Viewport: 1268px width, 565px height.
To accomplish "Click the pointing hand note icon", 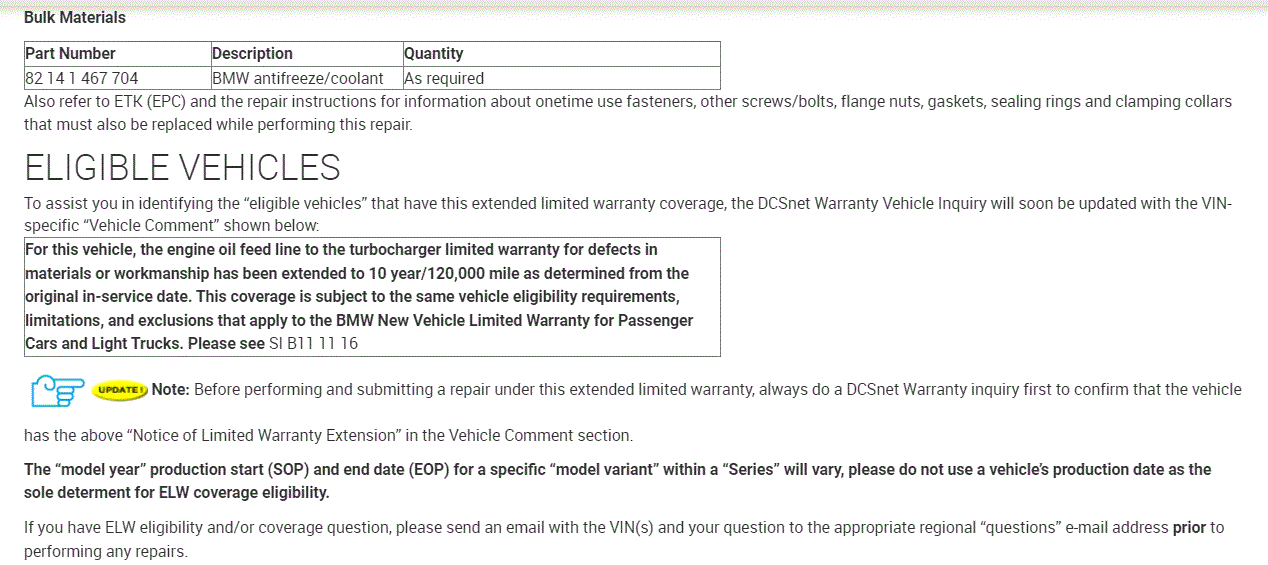I will [x=57, y=390].
